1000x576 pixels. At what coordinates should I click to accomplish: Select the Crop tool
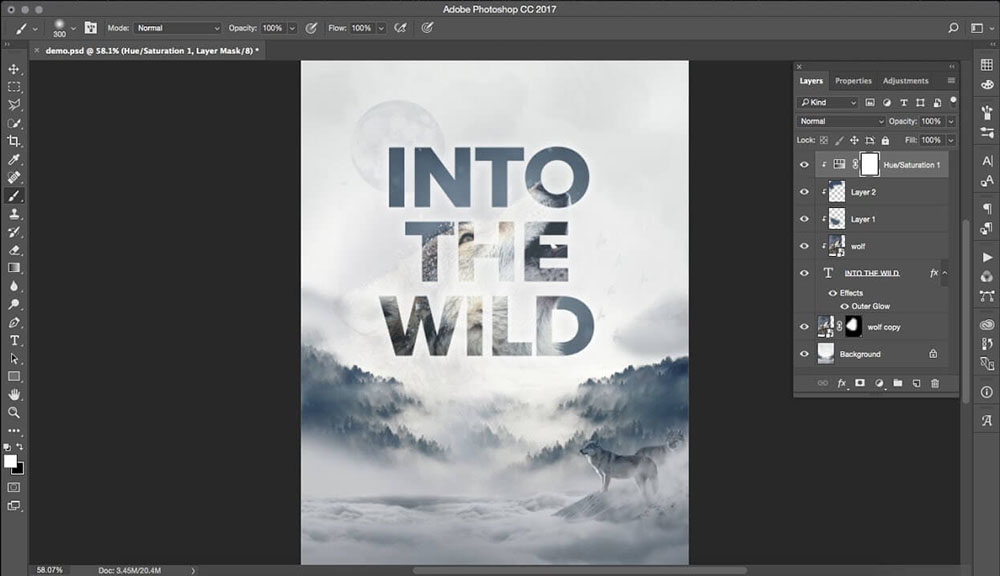pos(14,141)
